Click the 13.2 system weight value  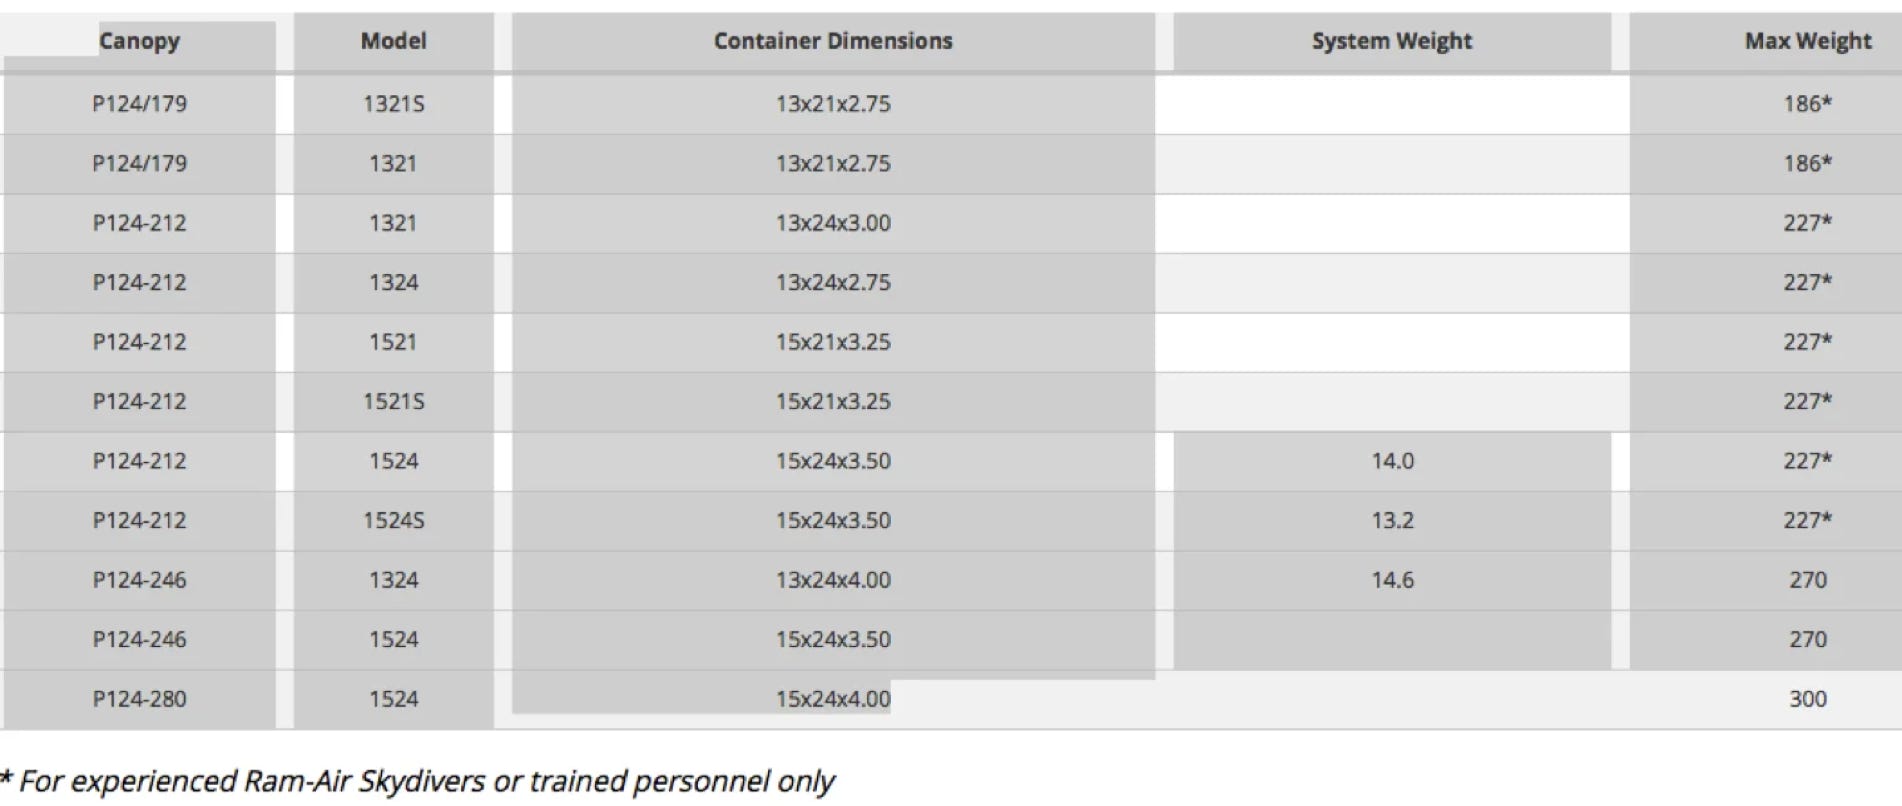point(1392,520)
